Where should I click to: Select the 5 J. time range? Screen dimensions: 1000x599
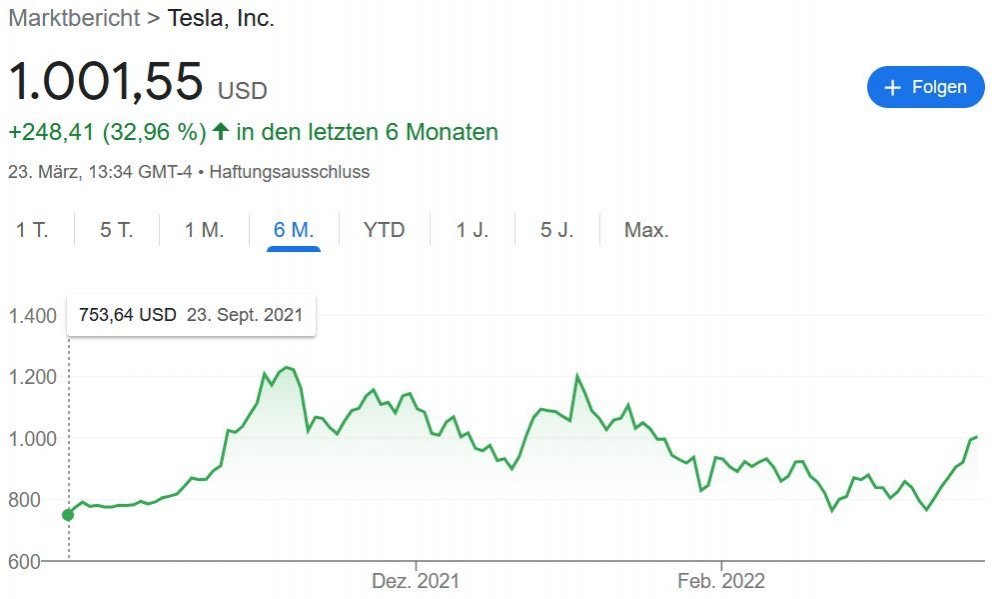(x=557, y=230)
